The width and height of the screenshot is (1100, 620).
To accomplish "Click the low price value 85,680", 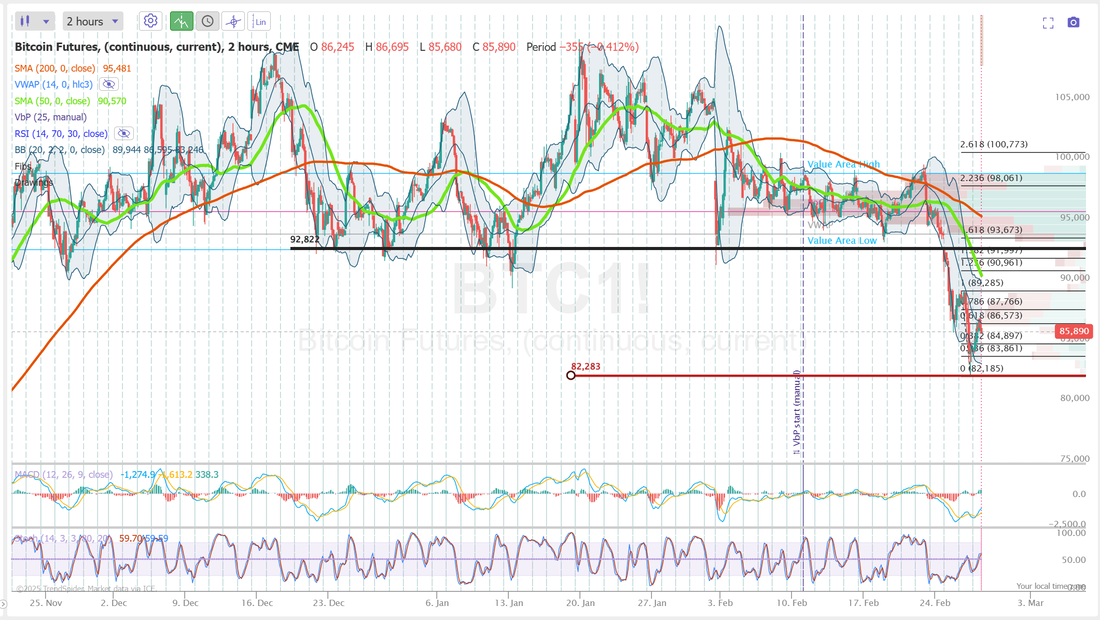I will coord(445,47).
